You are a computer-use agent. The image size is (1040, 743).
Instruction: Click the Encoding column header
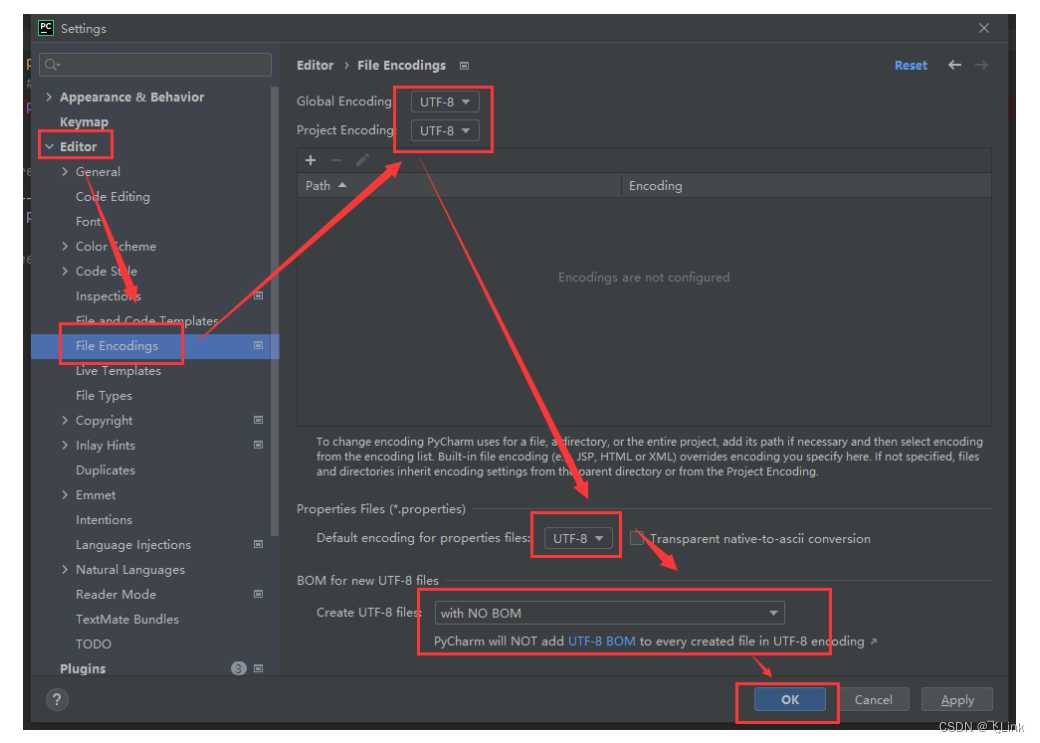806,186
